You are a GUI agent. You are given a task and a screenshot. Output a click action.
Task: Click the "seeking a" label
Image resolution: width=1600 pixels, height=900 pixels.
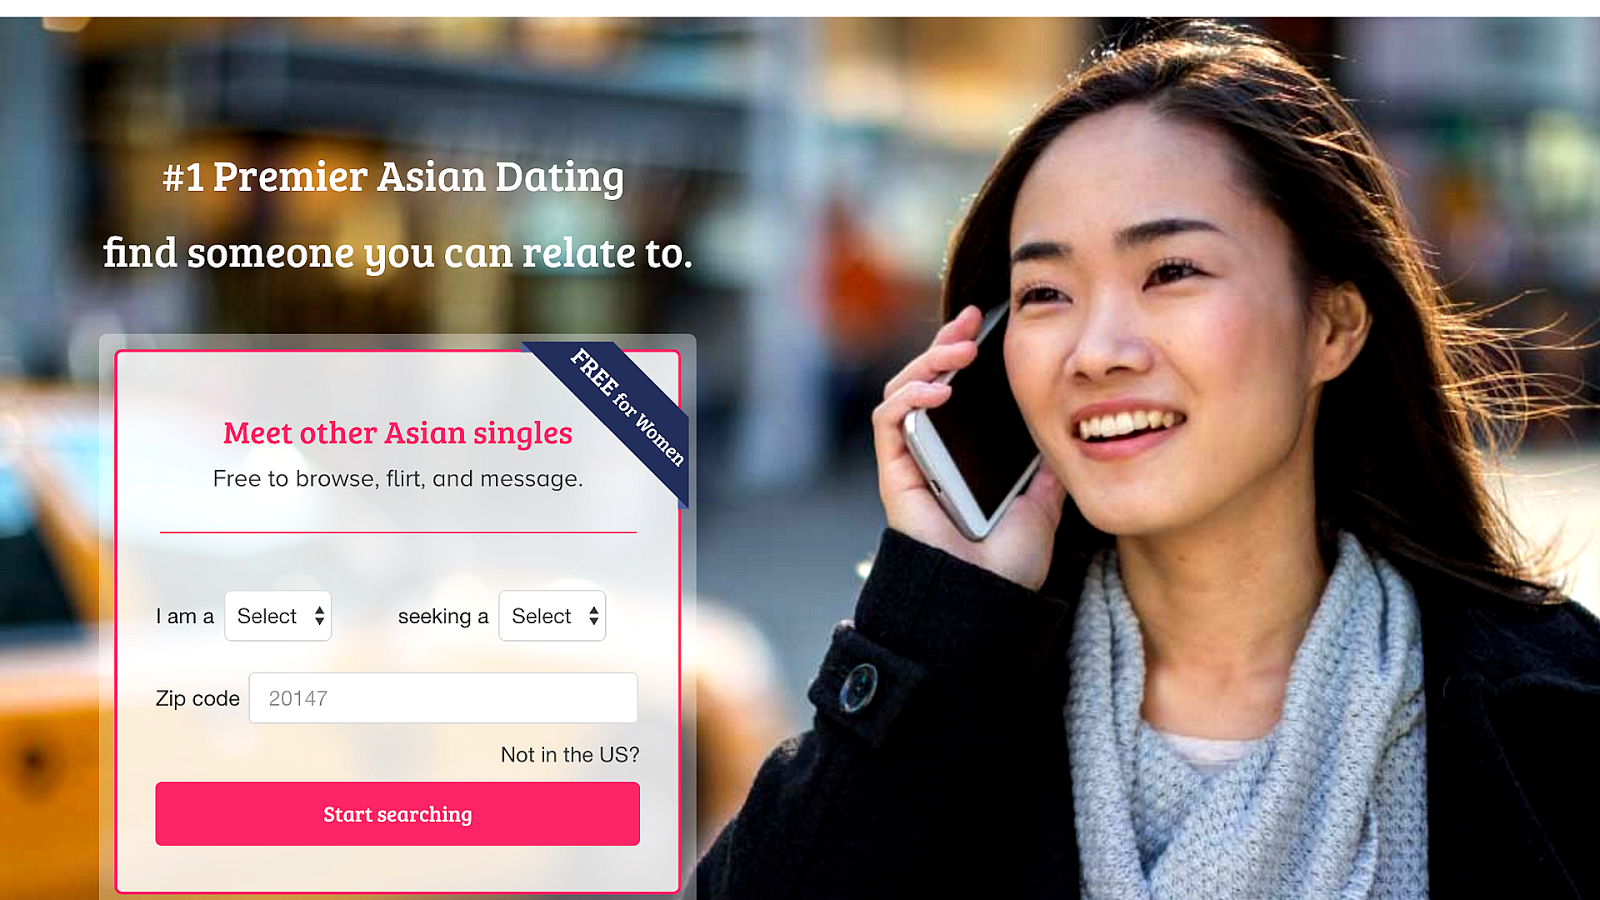click(x=443, y=616)
